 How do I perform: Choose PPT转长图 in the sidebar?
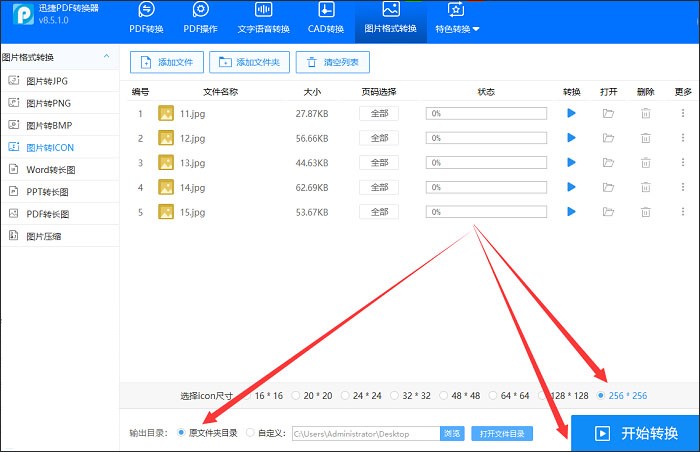pyautogui.click(x=60, y=192)
